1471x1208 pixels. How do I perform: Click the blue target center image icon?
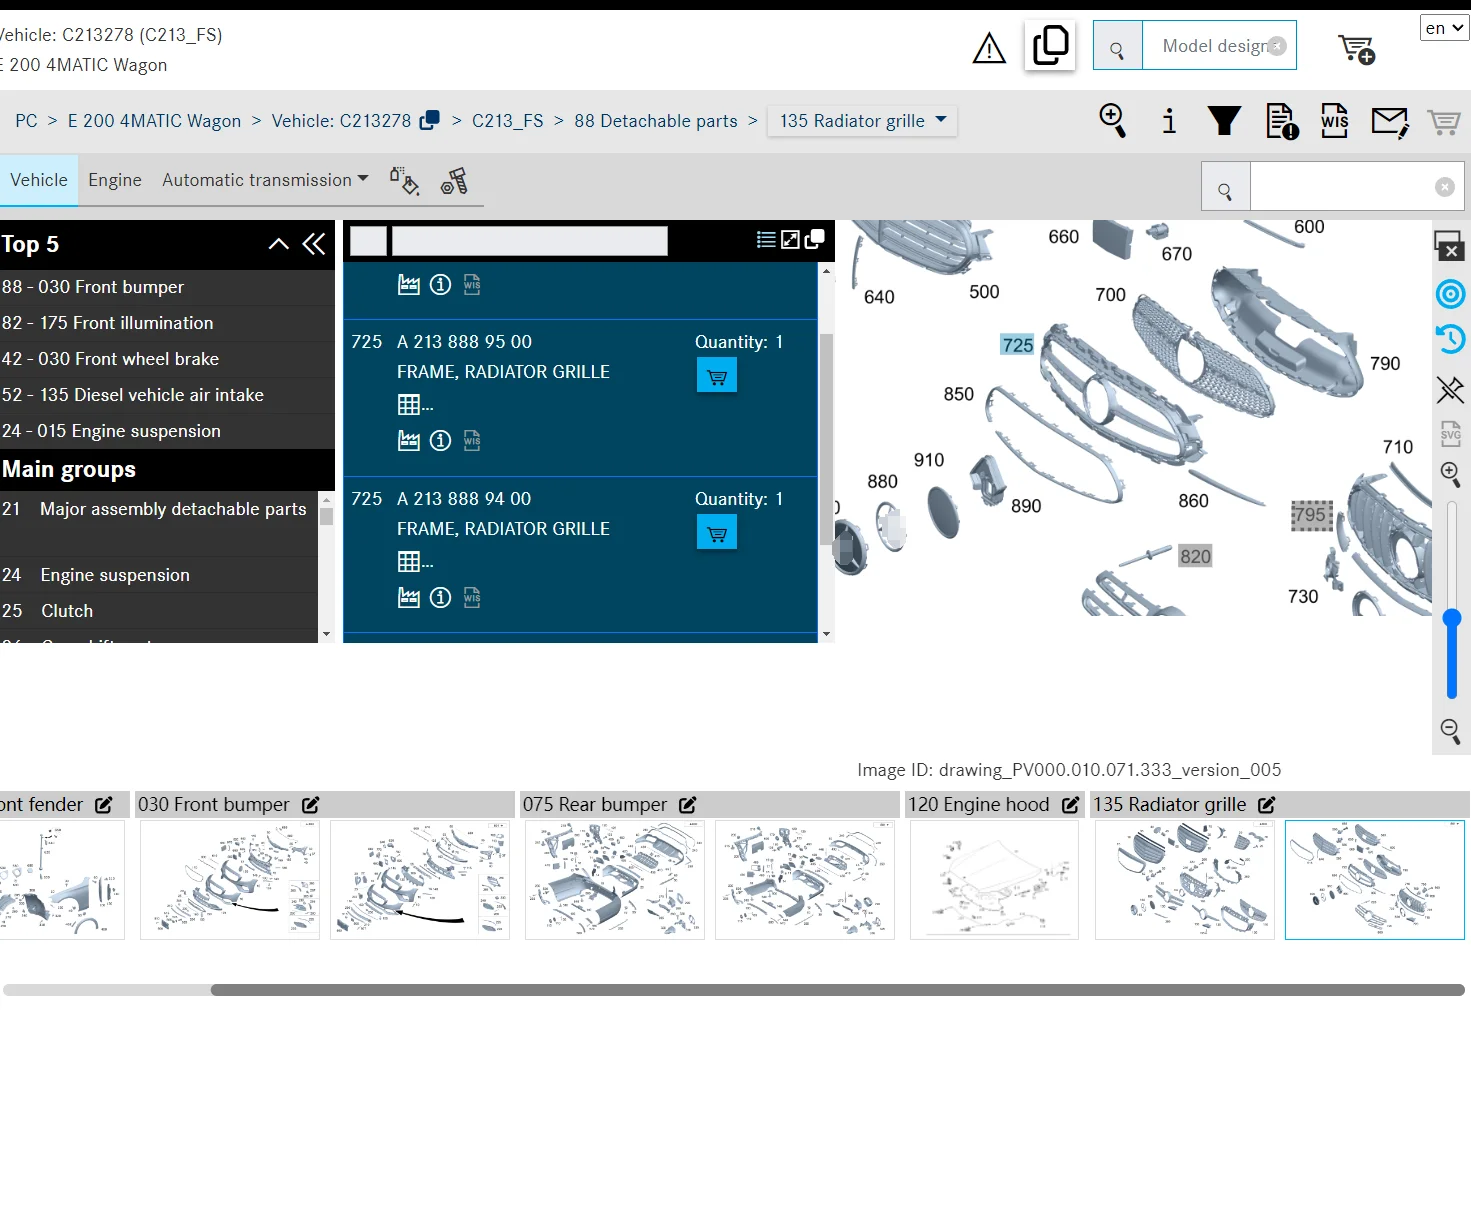[x=1451, y=294]
